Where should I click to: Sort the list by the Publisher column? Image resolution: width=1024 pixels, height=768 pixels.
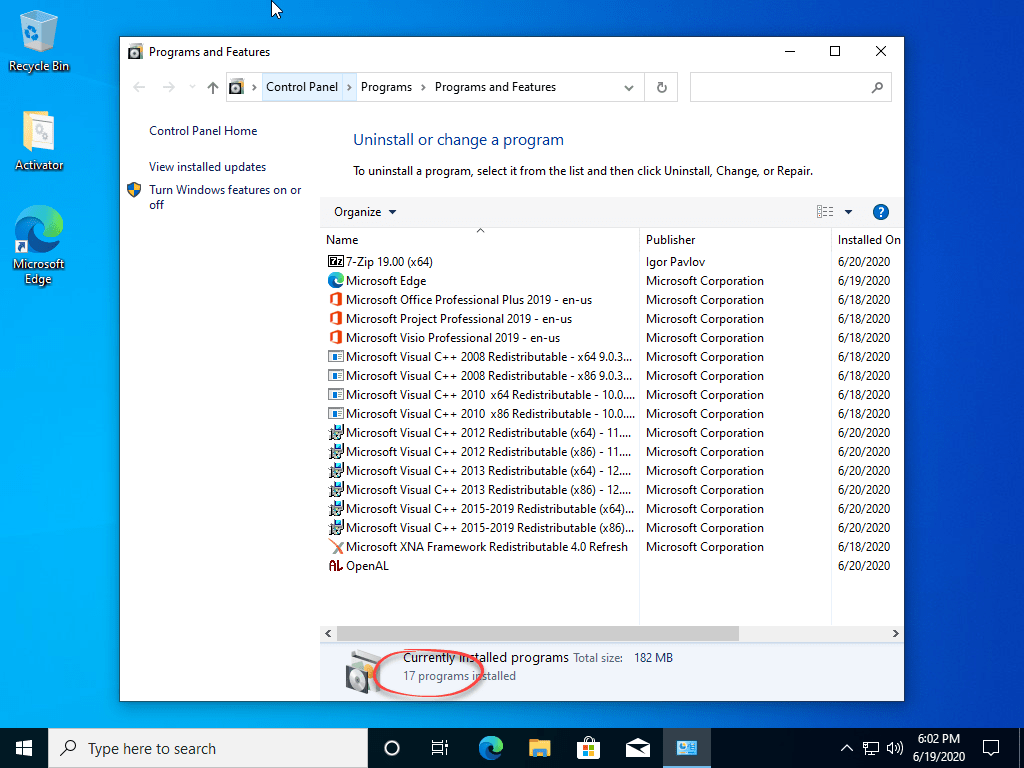pos(735,240)
